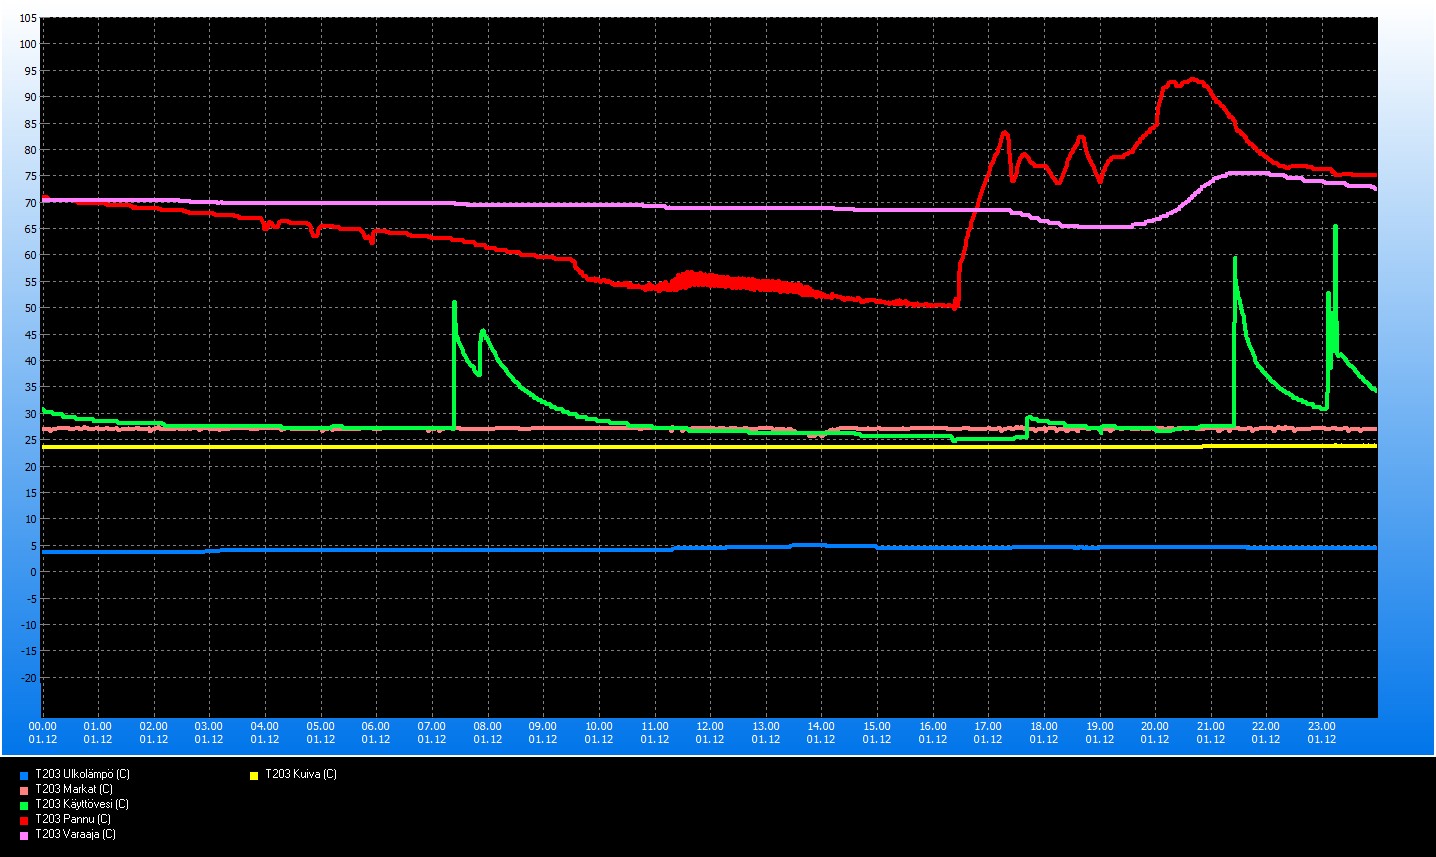This screenshot has height=857, width=1436.
Task: Select the T203 Pannu (C) legend label
Action: (x=73, y=819)
